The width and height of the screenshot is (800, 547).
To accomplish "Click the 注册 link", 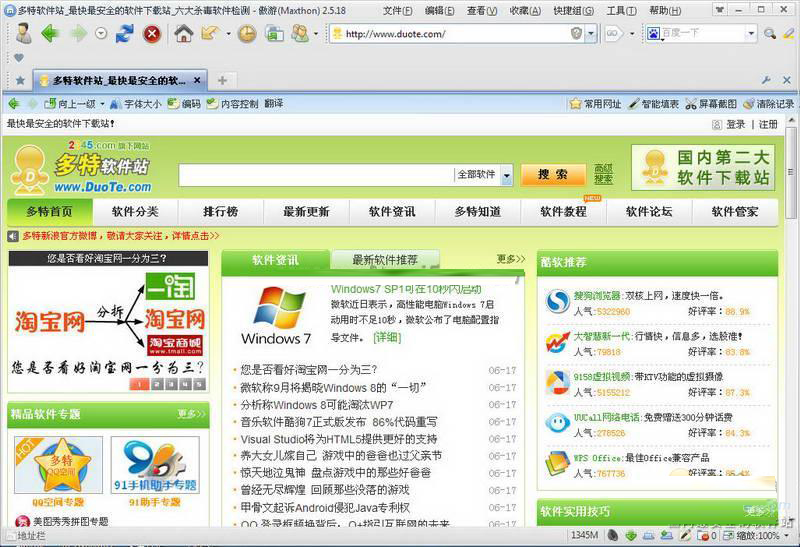I will [768, 125].
